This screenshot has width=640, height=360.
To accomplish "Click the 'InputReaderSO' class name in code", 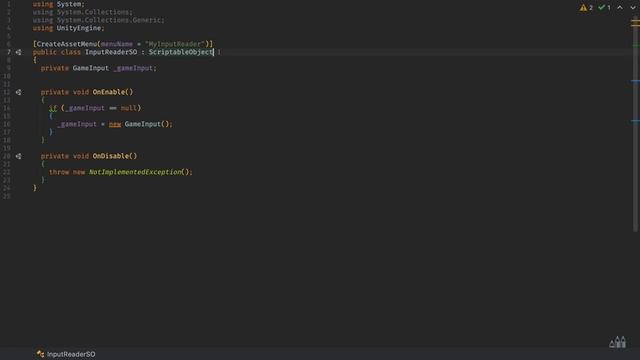I will (x=111, y=52).
